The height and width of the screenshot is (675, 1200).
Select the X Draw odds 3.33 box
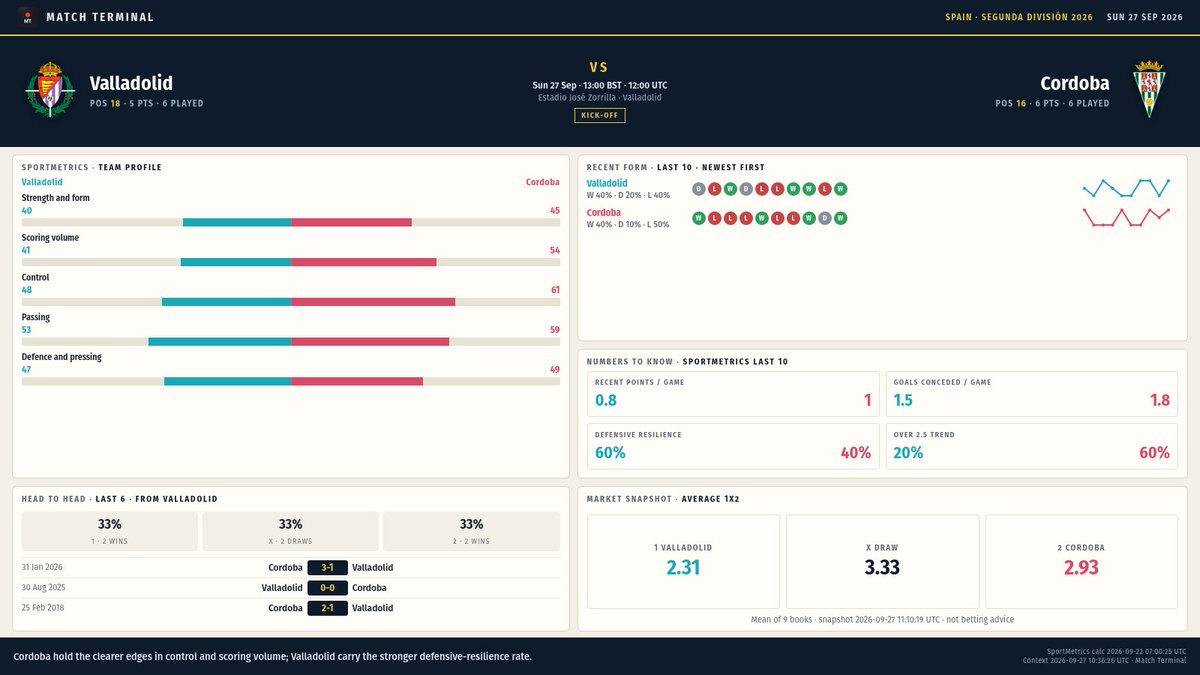[883, 561]
